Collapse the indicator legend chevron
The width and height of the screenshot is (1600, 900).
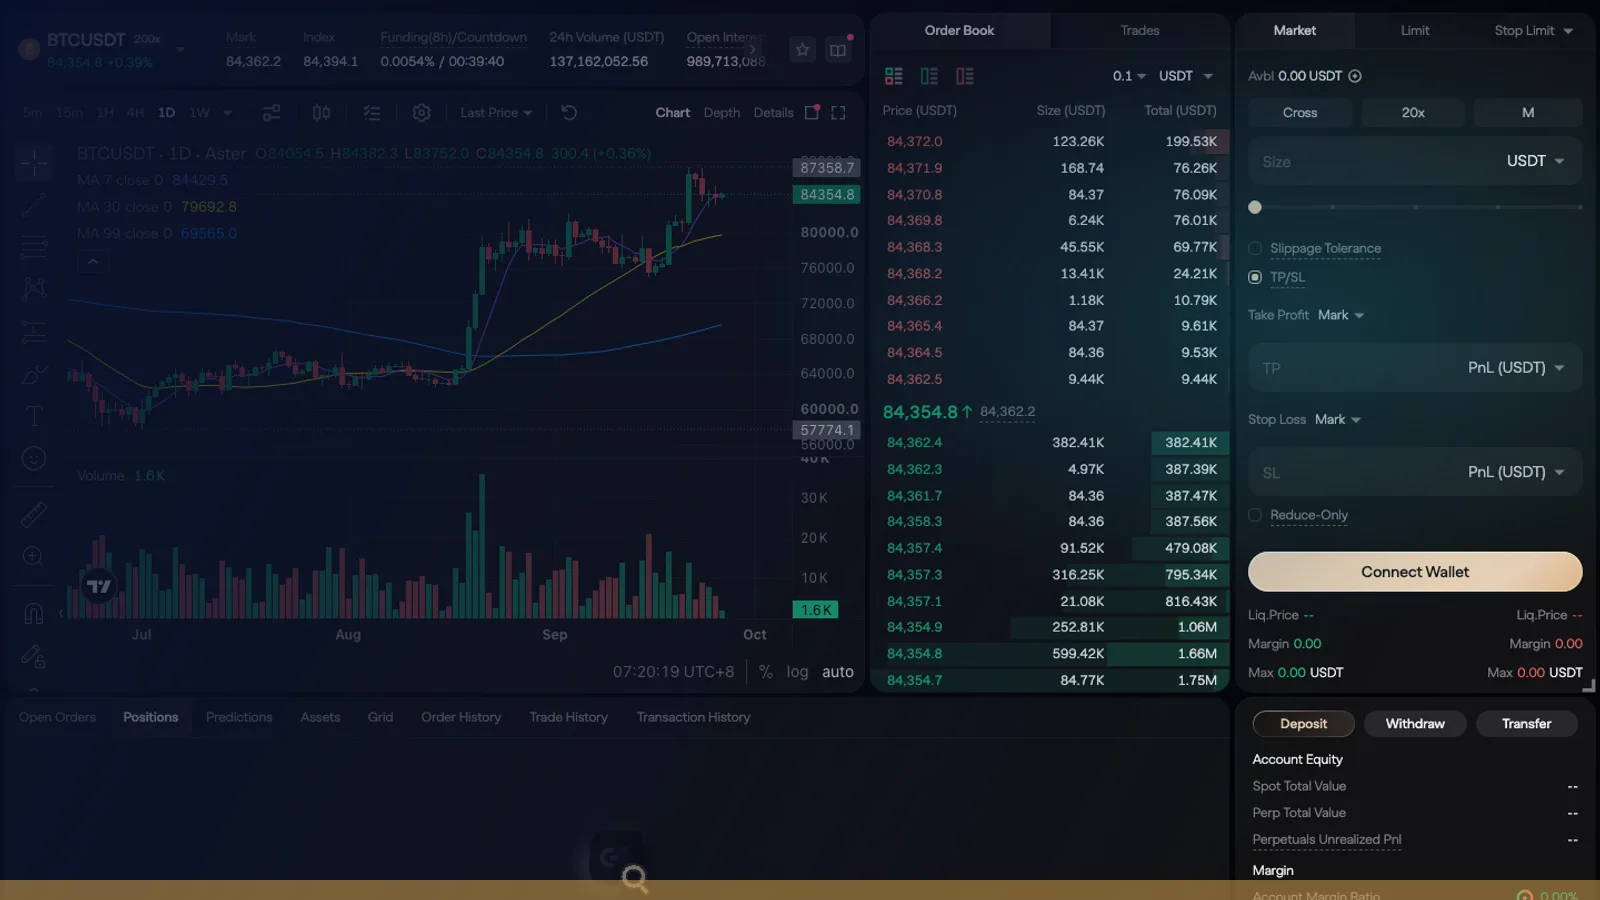93,262
